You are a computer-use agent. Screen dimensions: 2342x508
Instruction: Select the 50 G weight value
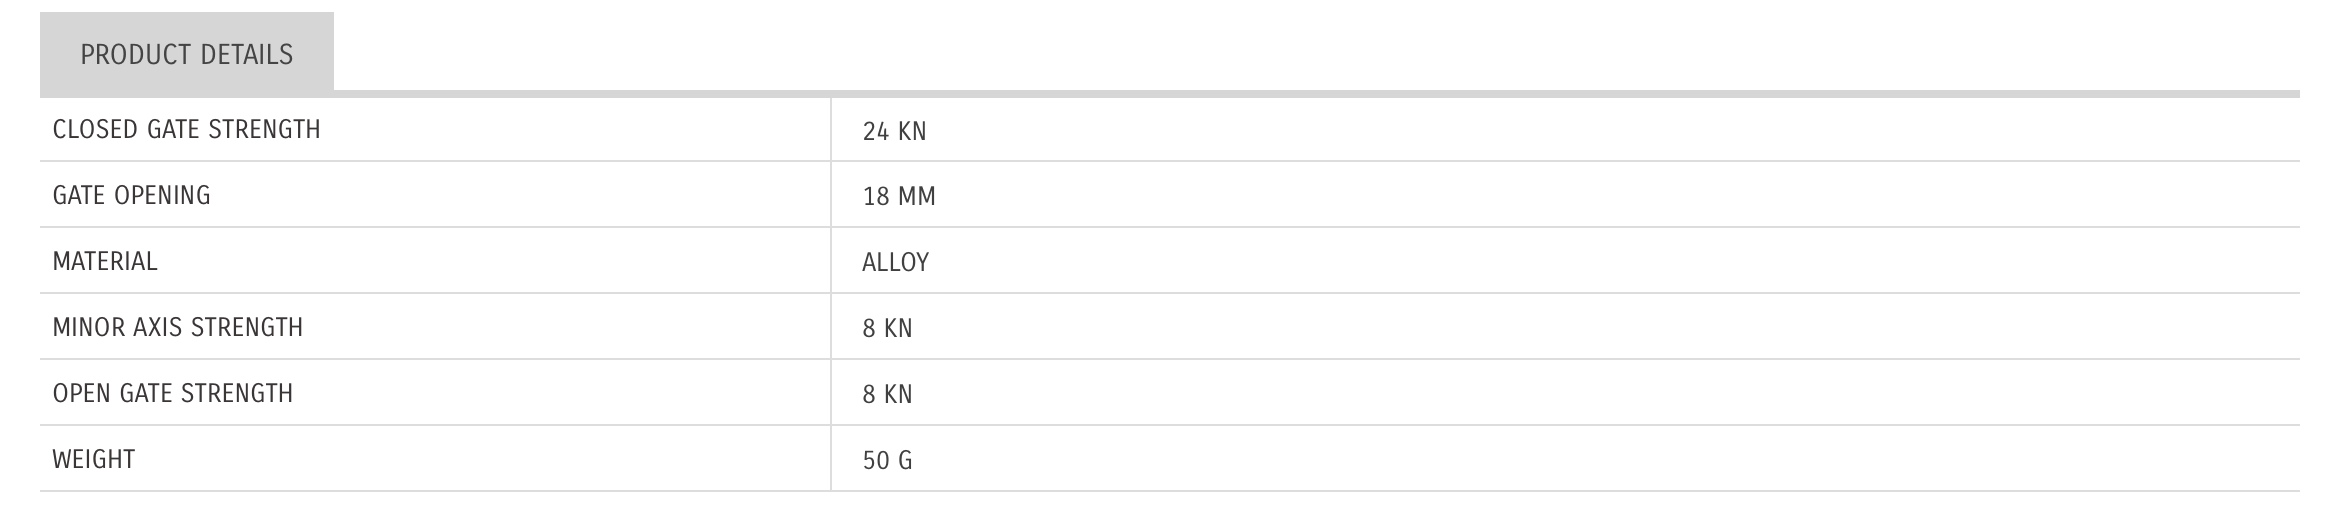click(x=887, y=461)
